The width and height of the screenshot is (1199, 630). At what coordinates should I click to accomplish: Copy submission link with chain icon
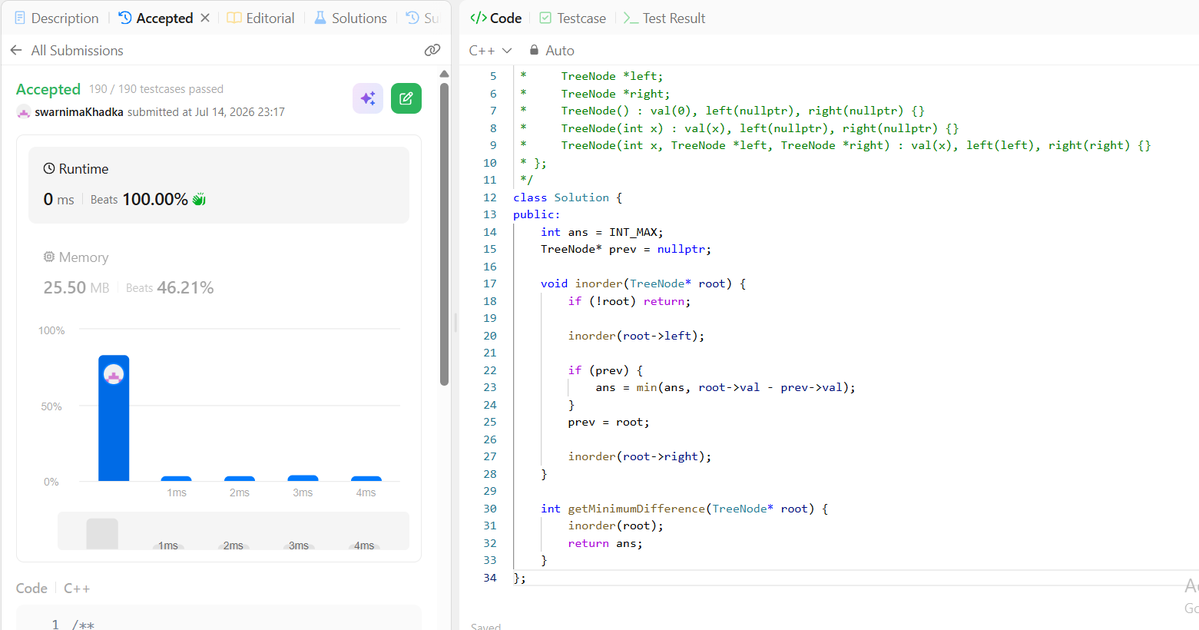click(x=432, y=50)
